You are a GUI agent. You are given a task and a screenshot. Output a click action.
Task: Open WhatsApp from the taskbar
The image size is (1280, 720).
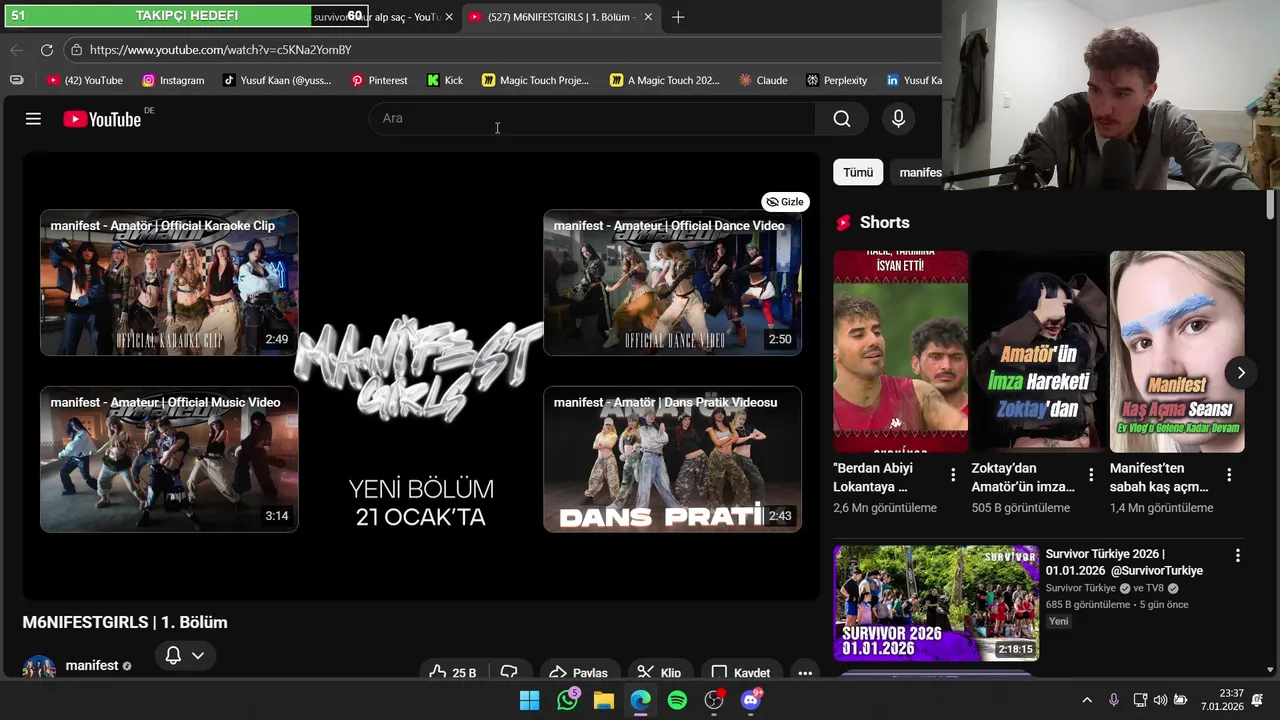coord(568,700)
